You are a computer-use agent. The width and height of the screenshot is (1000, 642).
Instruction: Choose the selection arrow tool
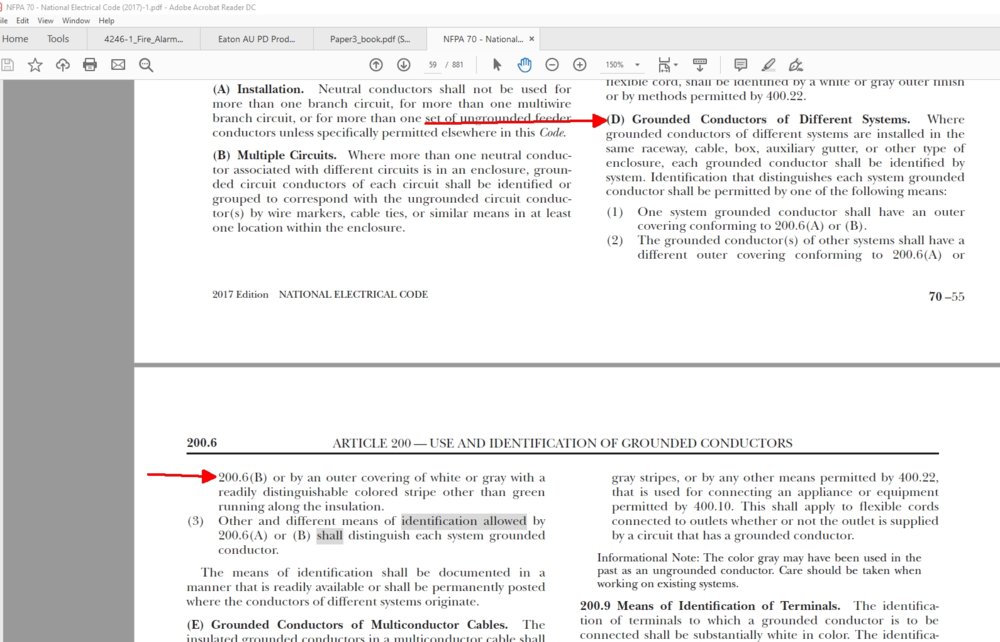click(x=497, y=64)
